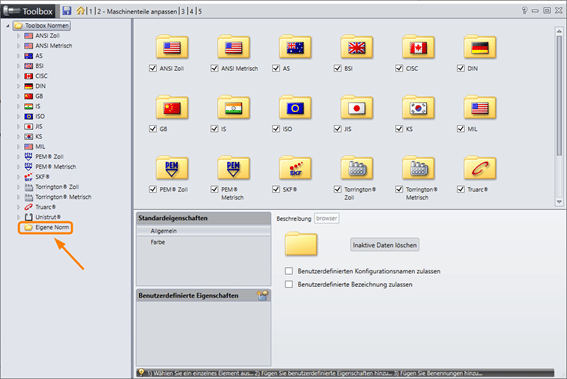Viewport: 567px width, 379px height.
Task: Open the ANSI Metrisch folder icon
Action: pos(234,47)
